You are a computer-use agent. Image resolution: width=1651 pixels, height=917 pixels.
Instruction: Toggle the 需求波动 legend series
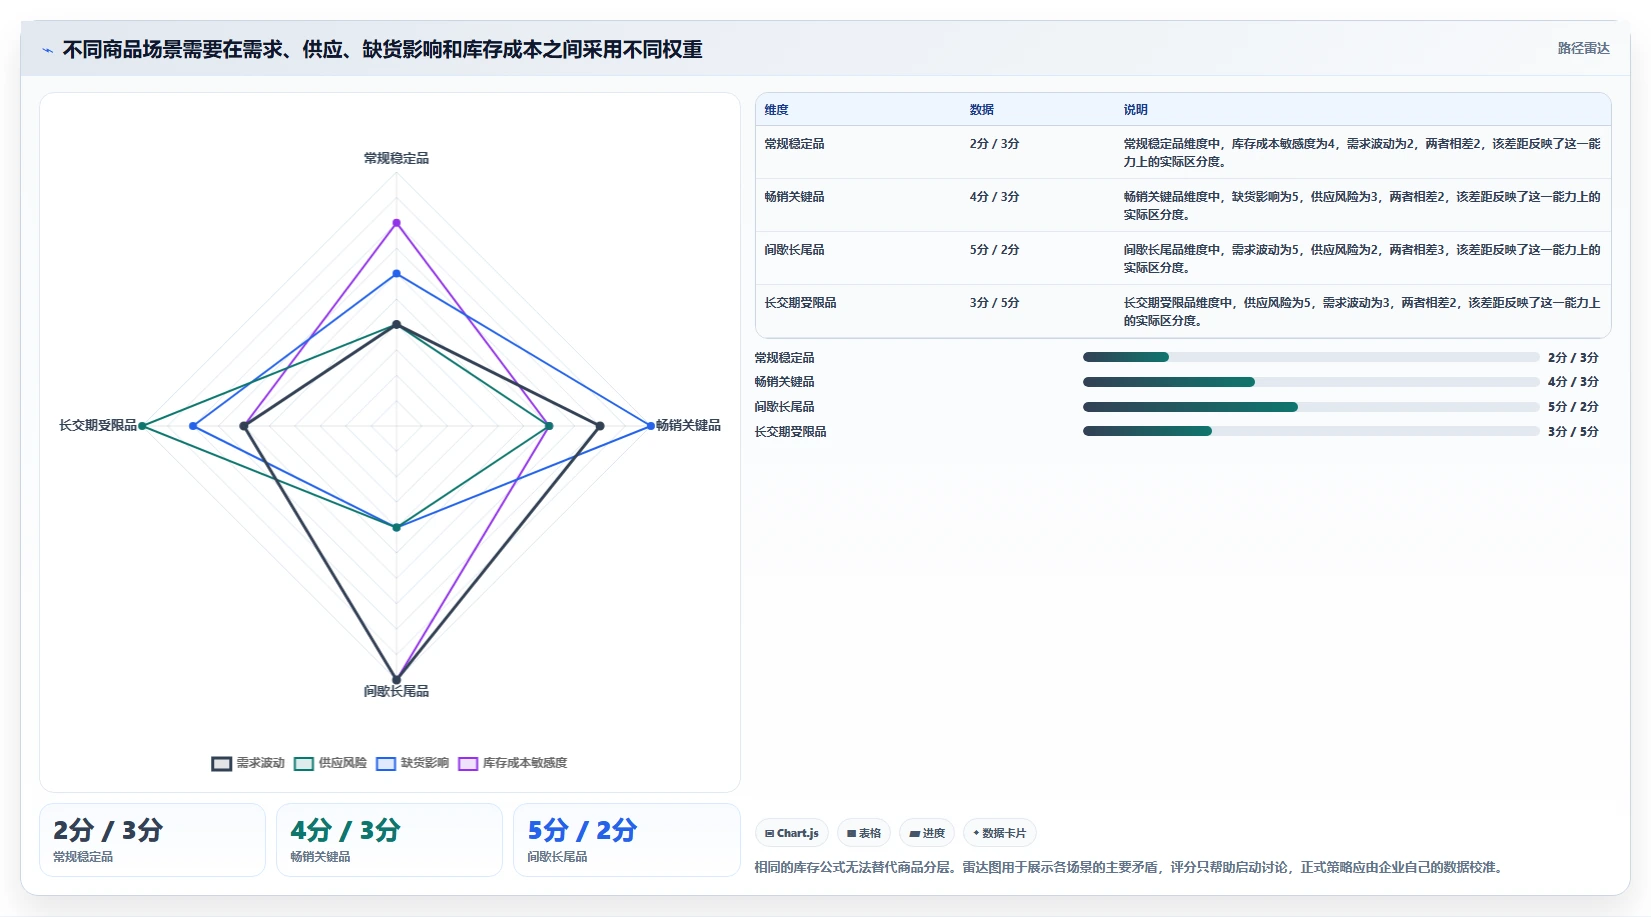coord(248,763)
